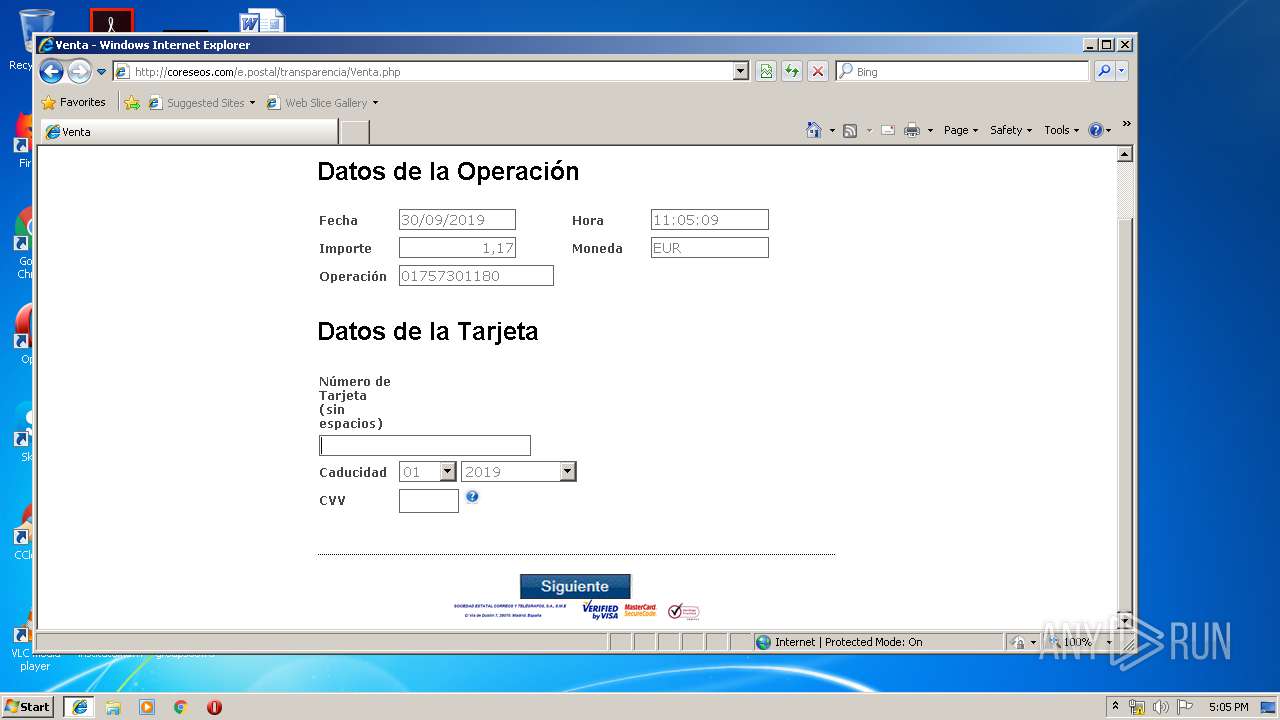The width and height of the screenshot is (1280, 720).
Task: Click the Action Center flag icon
Action: tap(1185, 707)
